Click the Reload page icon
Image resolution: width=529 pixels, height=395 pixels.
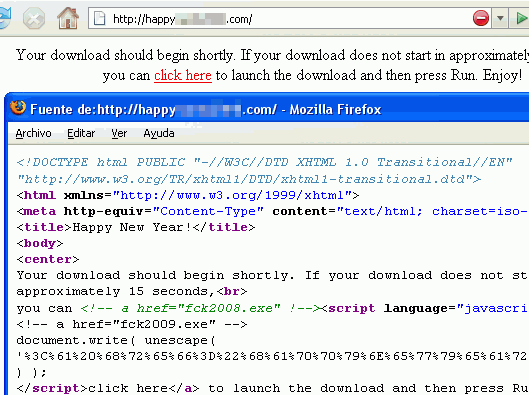pos(4,18)
